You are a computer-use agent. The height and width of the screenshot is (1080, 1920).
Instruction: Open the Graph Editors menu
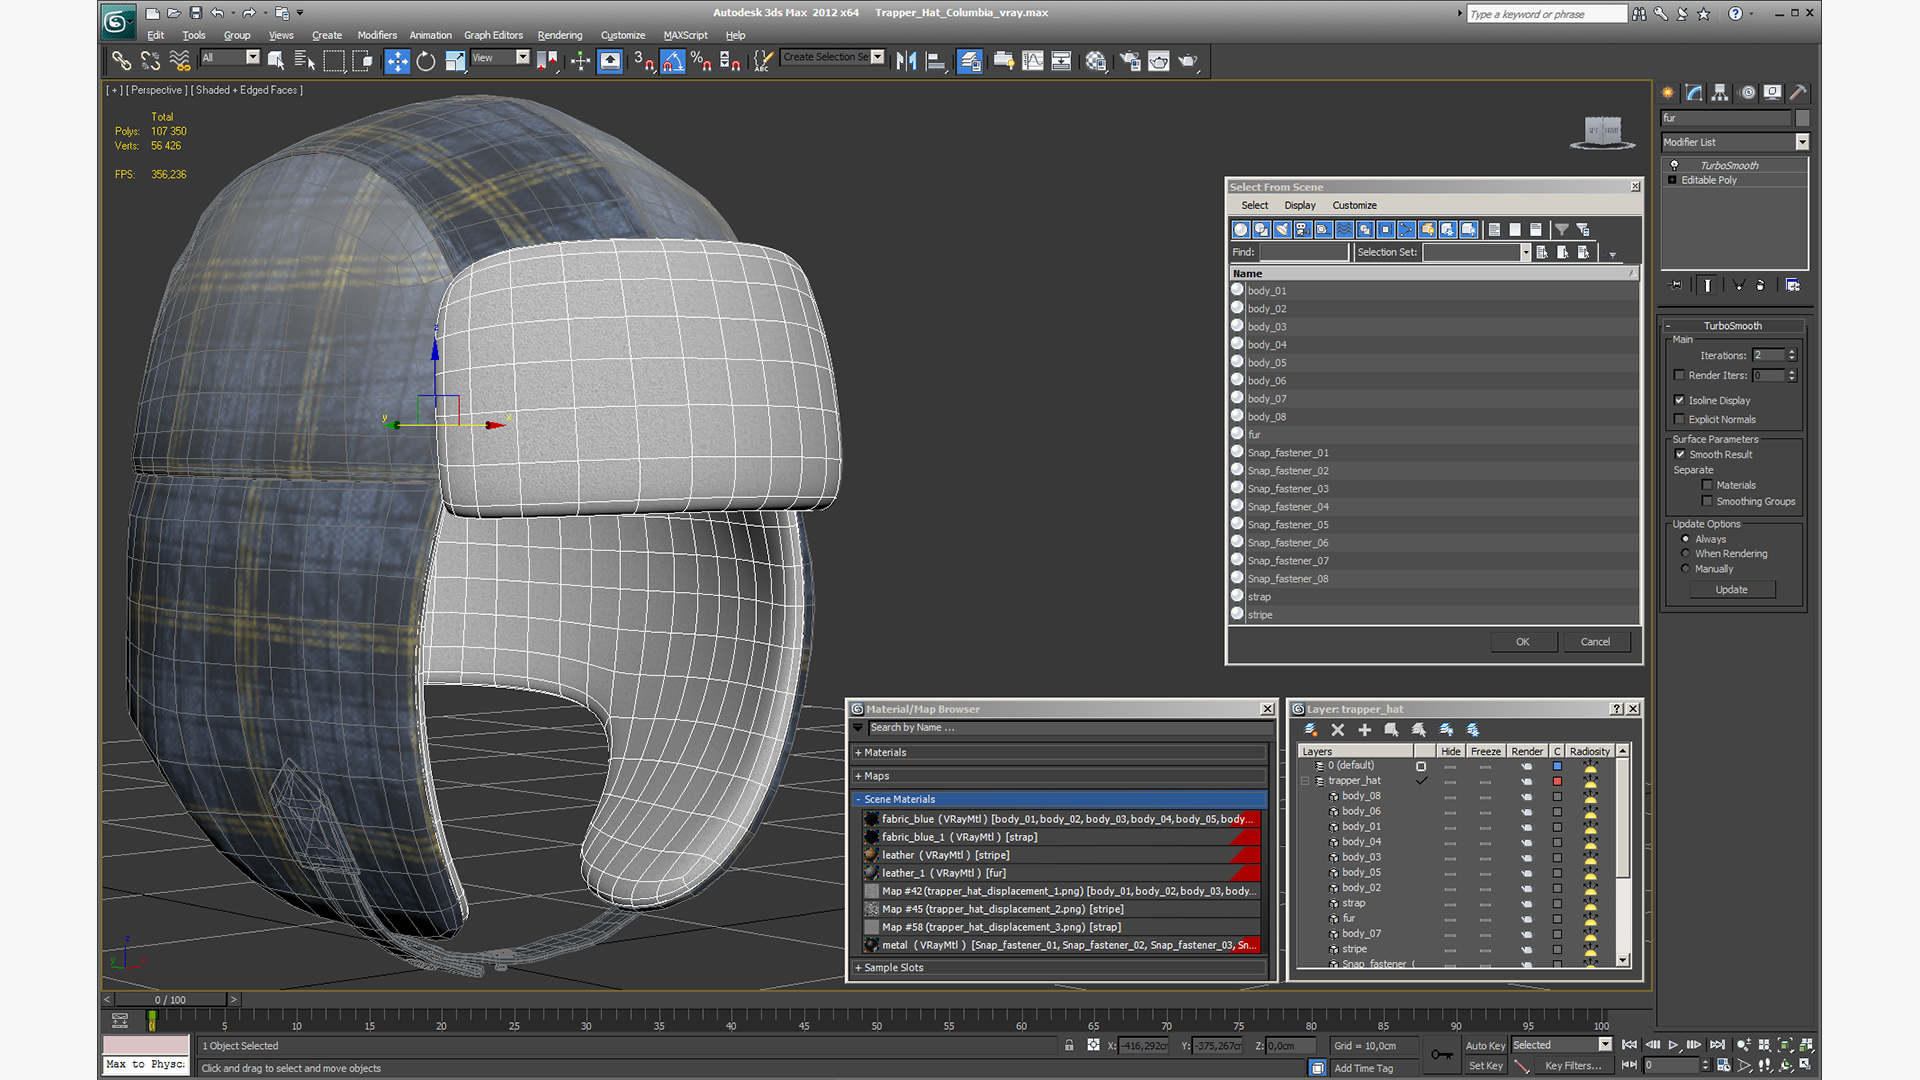point(493,35)
